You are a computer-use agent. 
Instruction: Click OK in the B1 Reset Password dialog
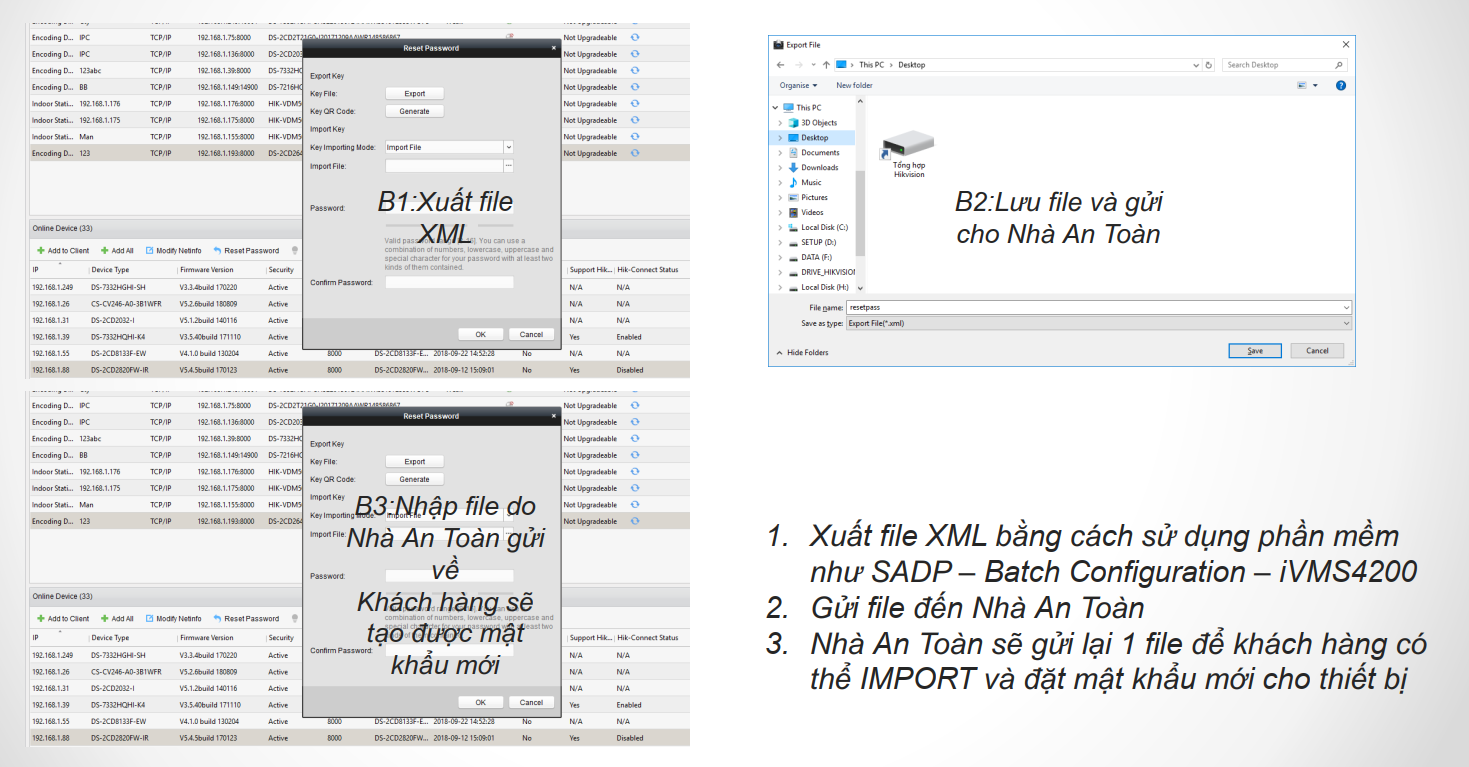[x=481, y=334]
